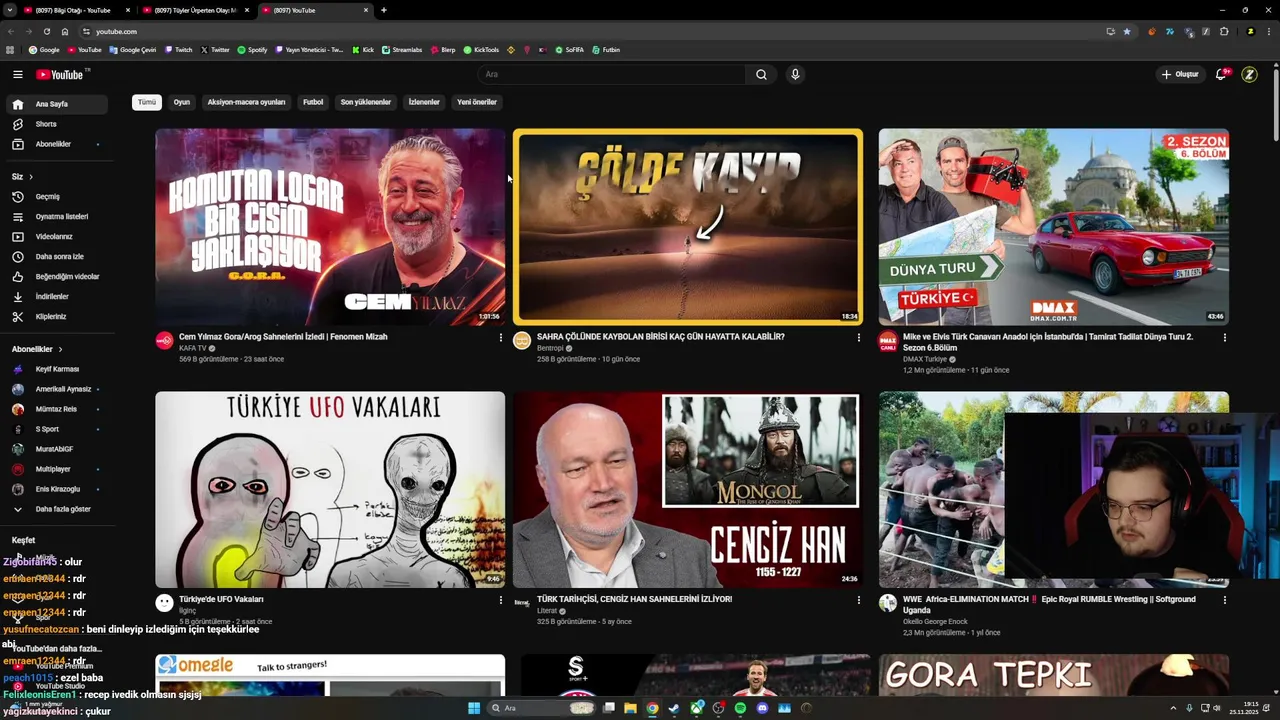The image size is (1280, 720).
Task: Open Oynatma listeleri
Action: pyautogui.click(x=57, y=217)
